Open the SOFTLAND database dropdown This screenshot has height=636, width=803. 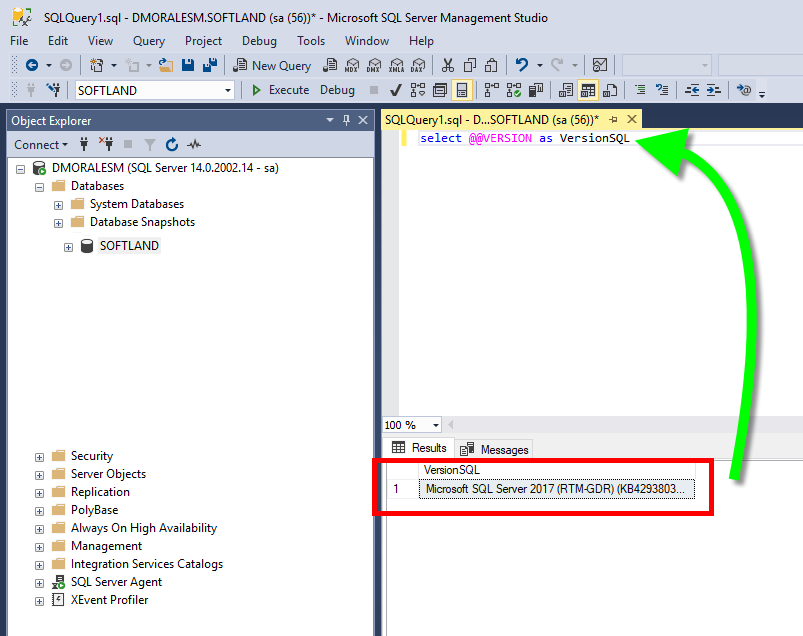tap(228, 91)
